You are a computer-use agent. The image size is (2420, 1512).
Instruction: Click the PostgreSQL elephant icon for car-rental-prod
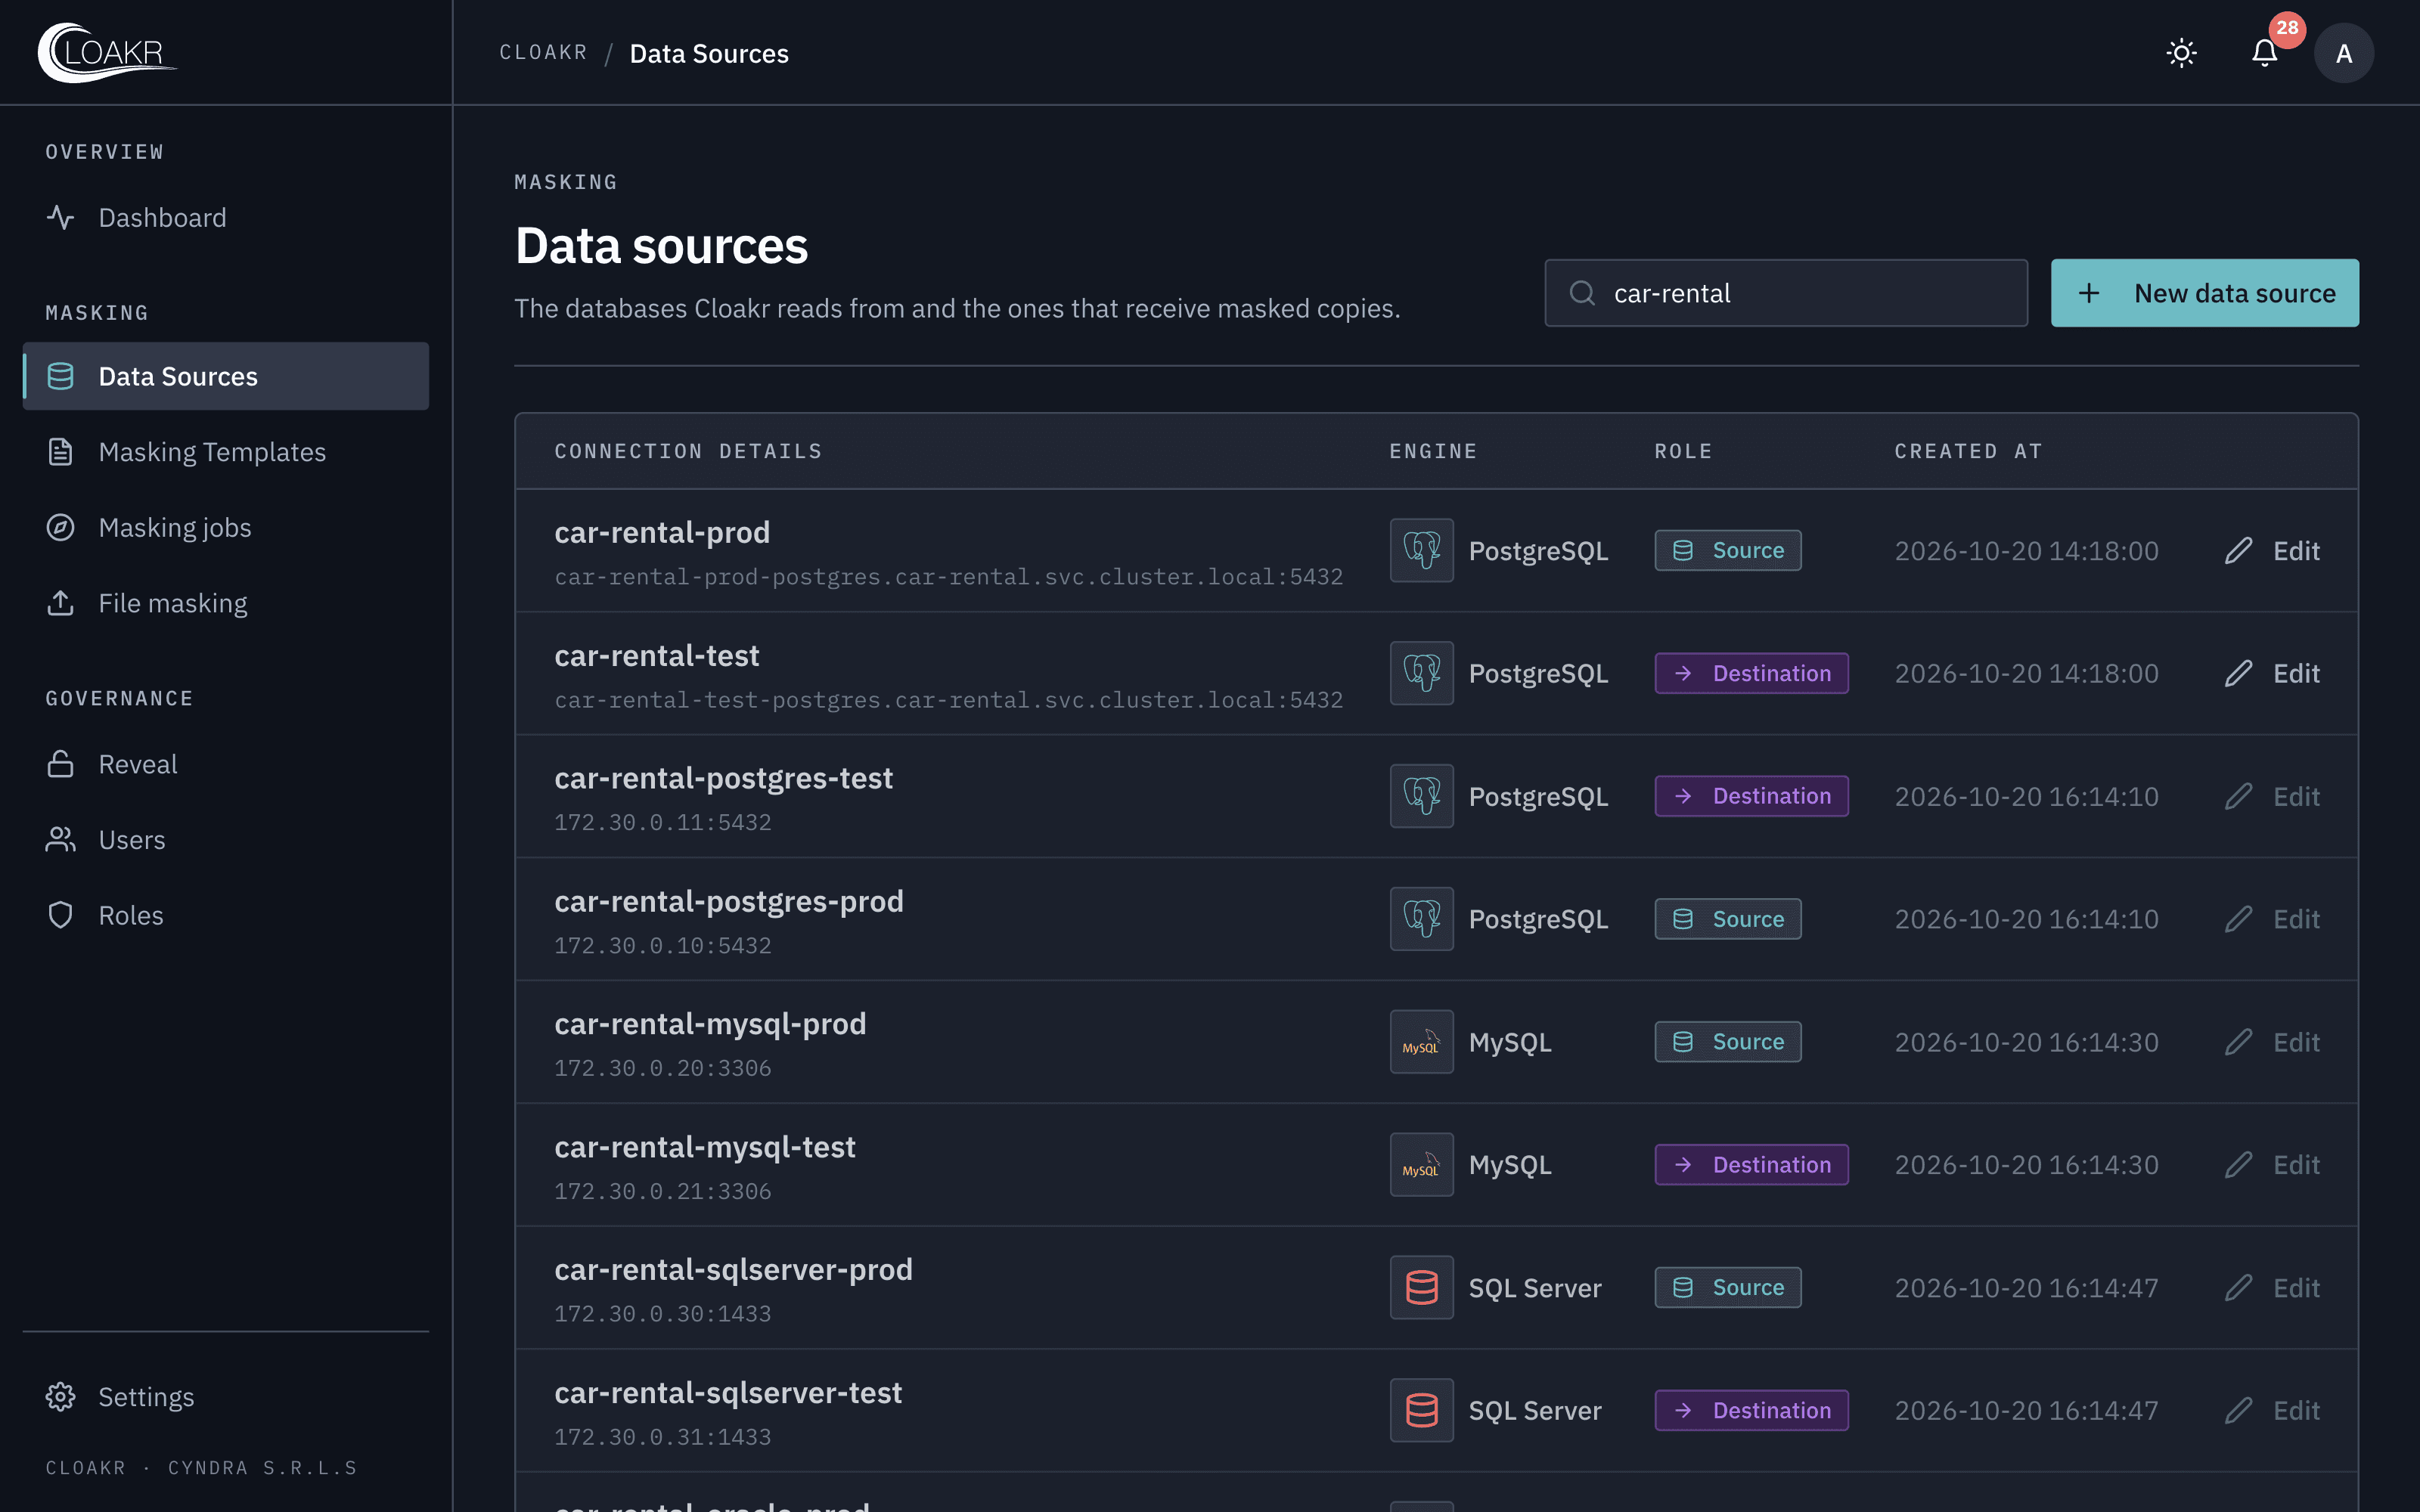pyautogui.click(x=1421, y=550)
